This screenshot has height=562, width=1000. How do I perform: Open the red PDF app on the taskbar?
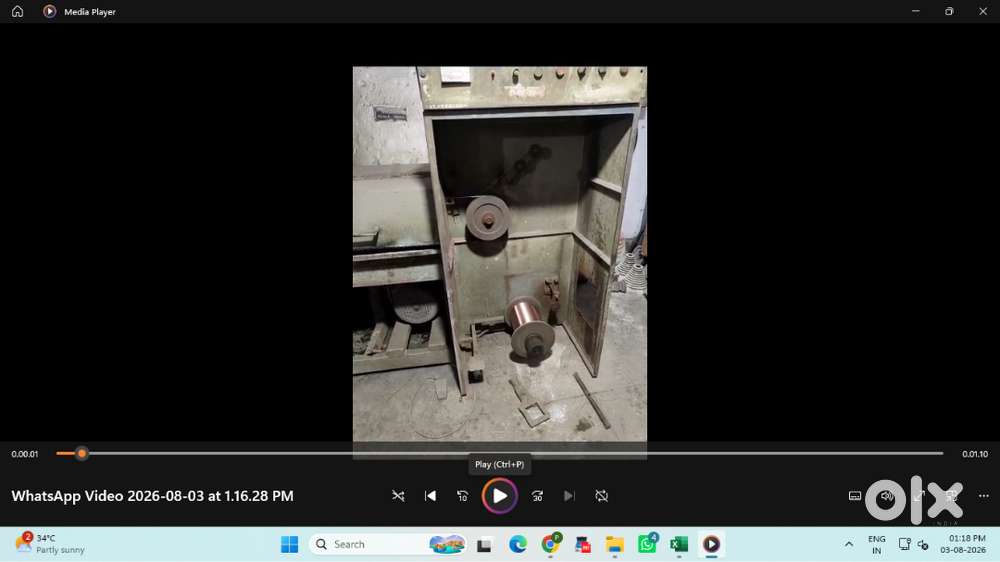pos(582,544)
